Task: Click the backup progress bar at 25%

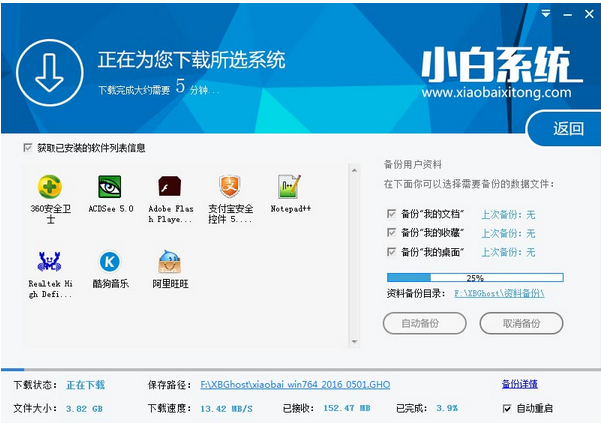Action: tap(474, 278)
